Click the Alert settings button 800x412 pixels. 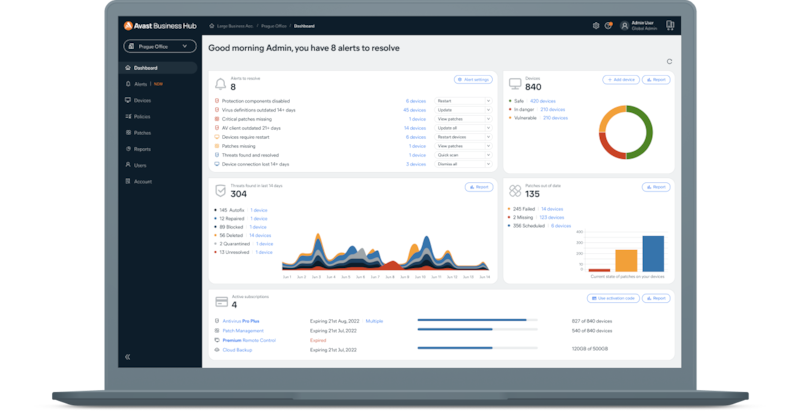[x=472, y=79]
